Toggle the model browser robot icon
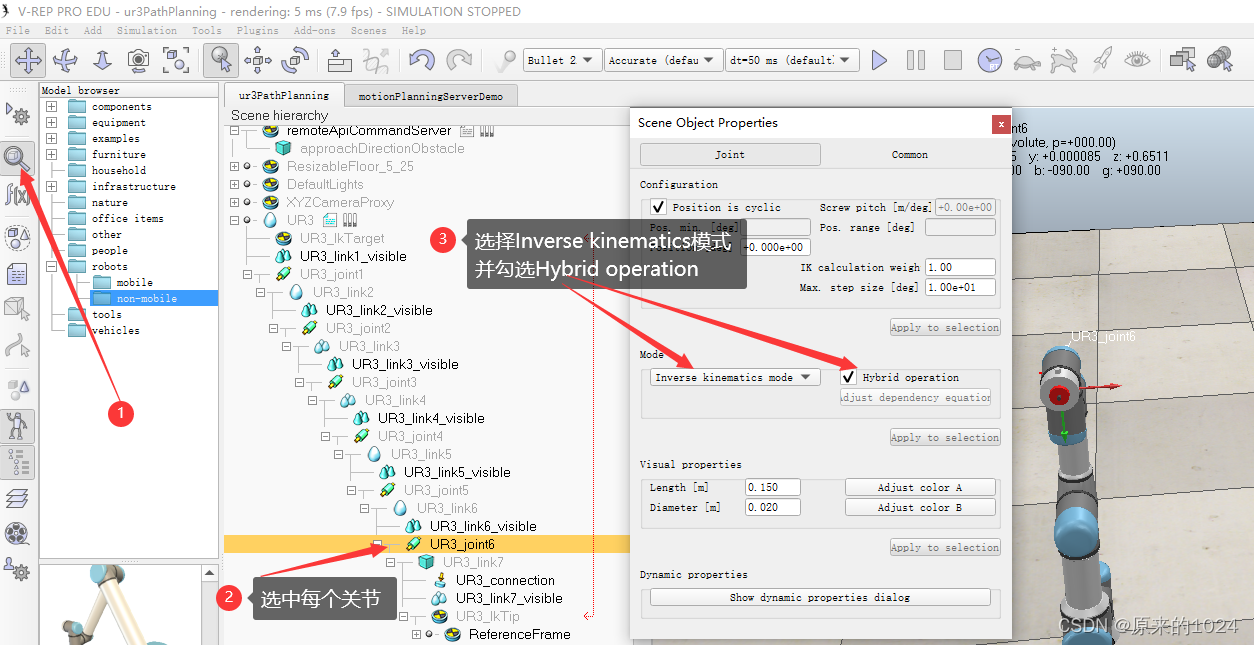This screenshot has width=1254, height=645. pyautogui.click(x=18, y=426)
